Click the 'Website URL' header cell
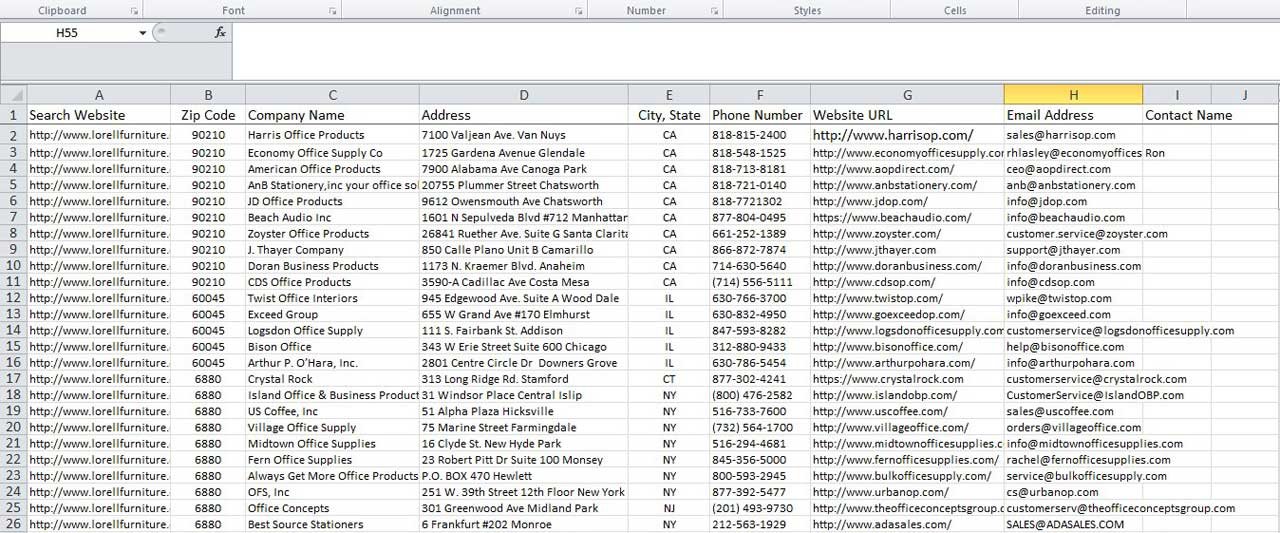Image resolution: width=1280 pixels, height=533 pixels. [x=907, y=115]
